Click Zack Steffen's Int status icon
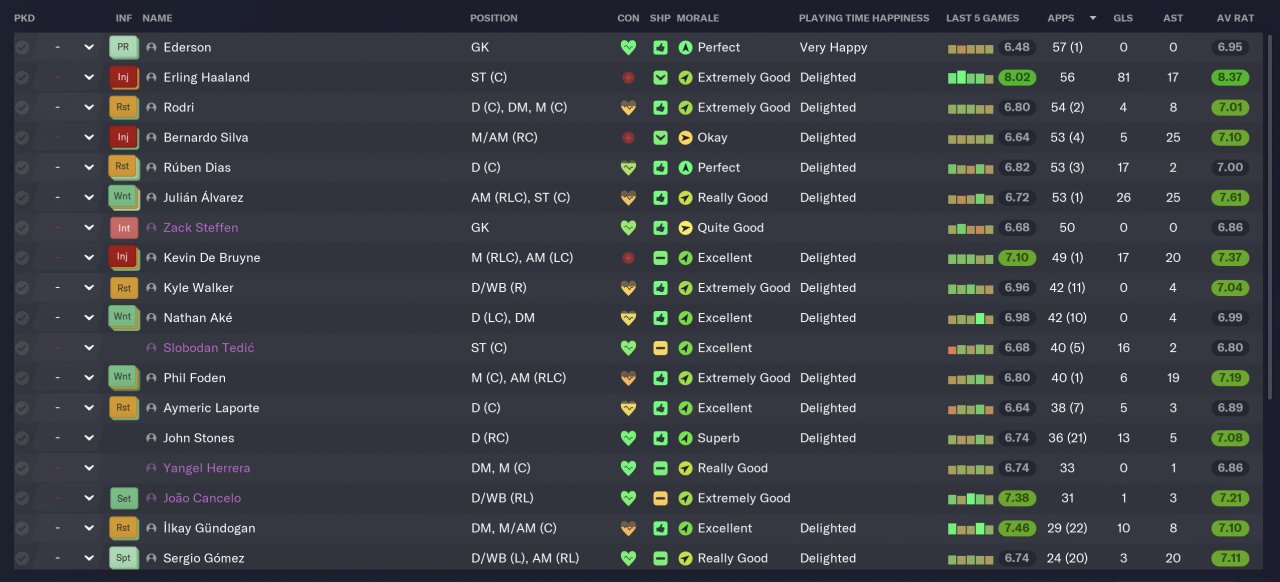 (122, 227)
